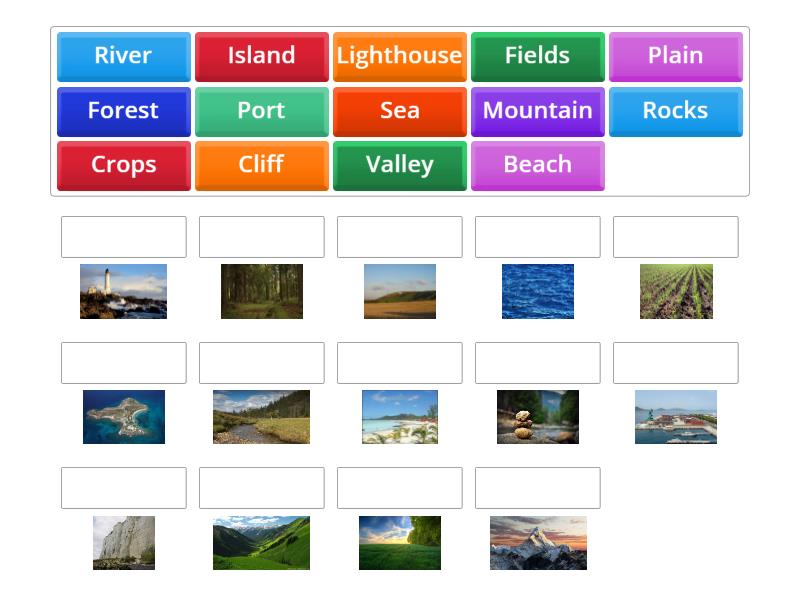This screenshot has height=600, width=800.
Task: Select the Lighthouse word tile
Action: coord(399,56)
